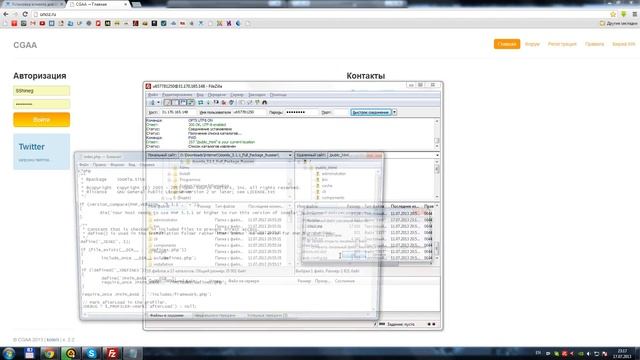
Task: Open the Site Manager dropdown arrow
Action: click(x=159, y=102)
